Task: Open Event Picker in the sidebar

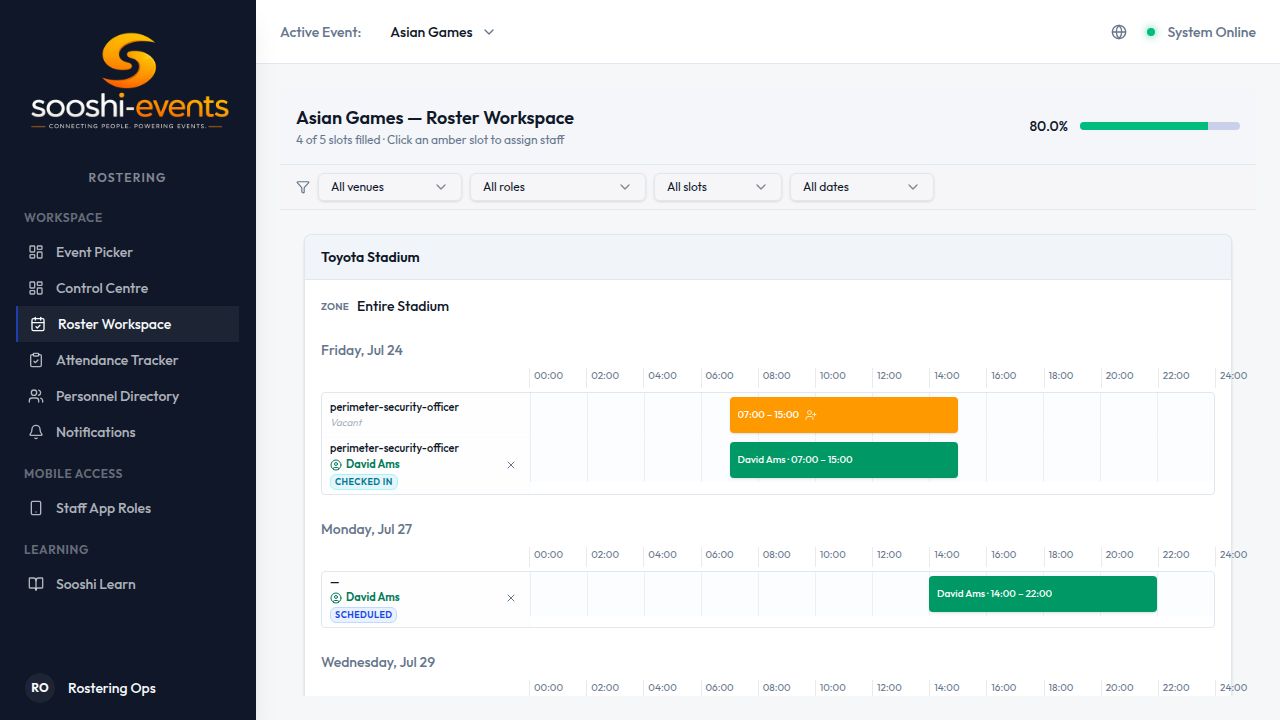Action: 128,252
